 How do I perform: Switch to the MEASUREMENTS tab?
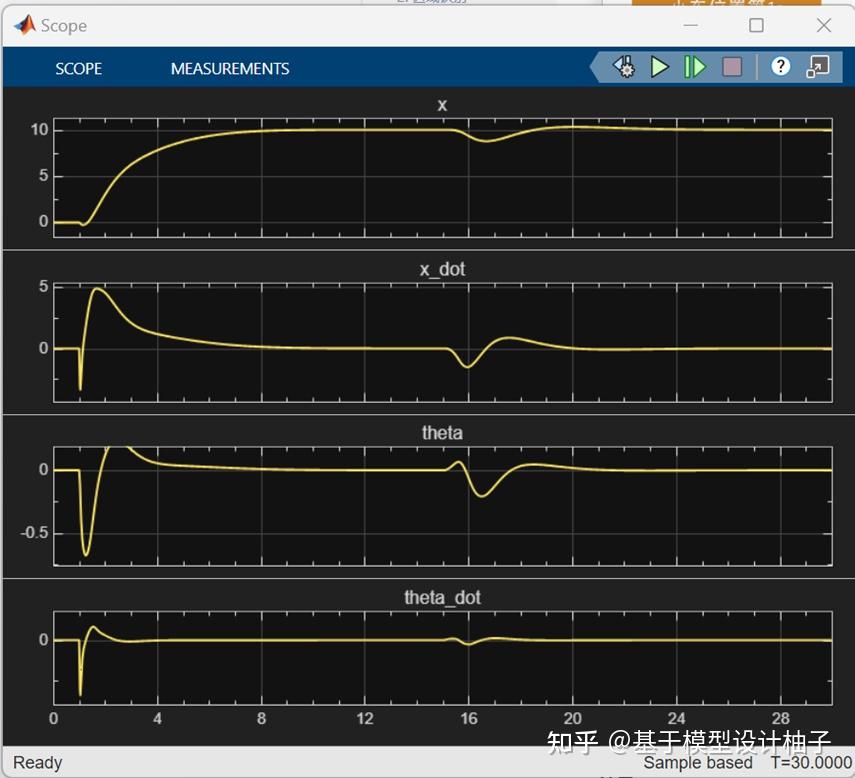pyautogui.click(x=229, y=68)
